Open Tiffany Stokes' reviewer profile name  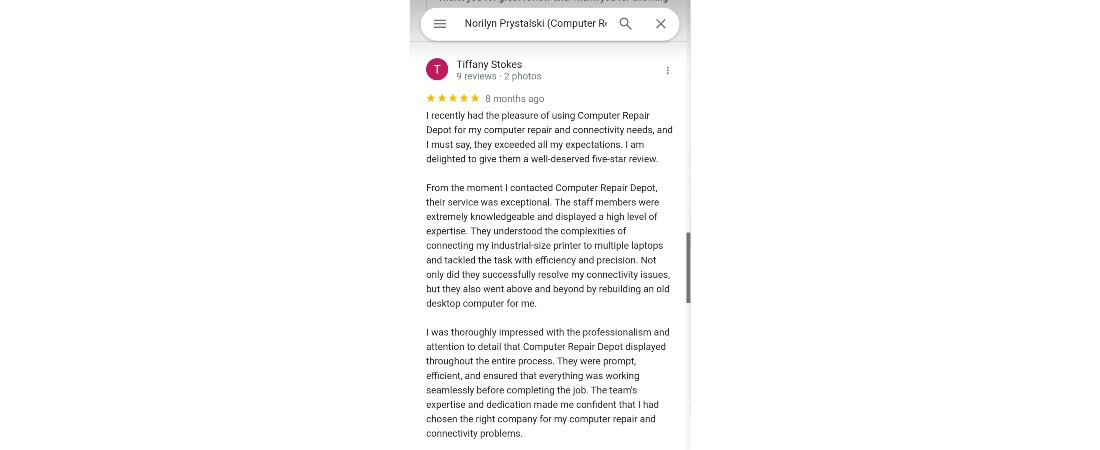489,64
